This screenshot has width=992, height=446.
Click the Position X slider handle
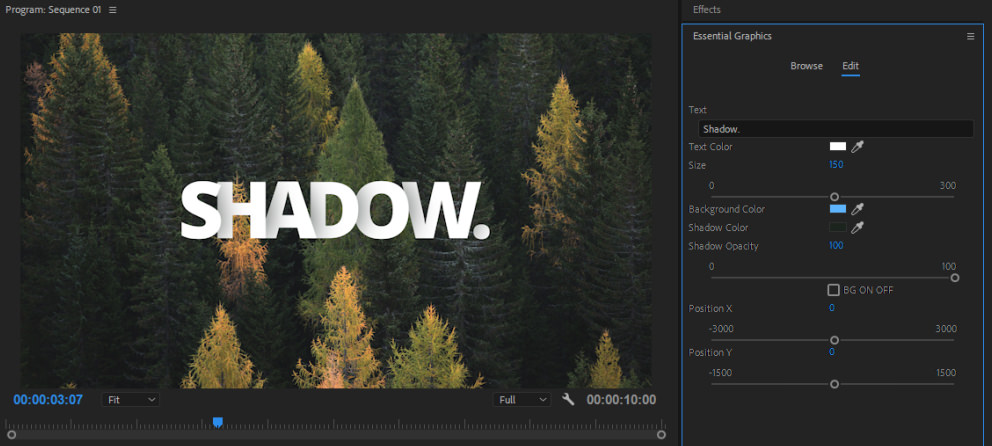834,340
